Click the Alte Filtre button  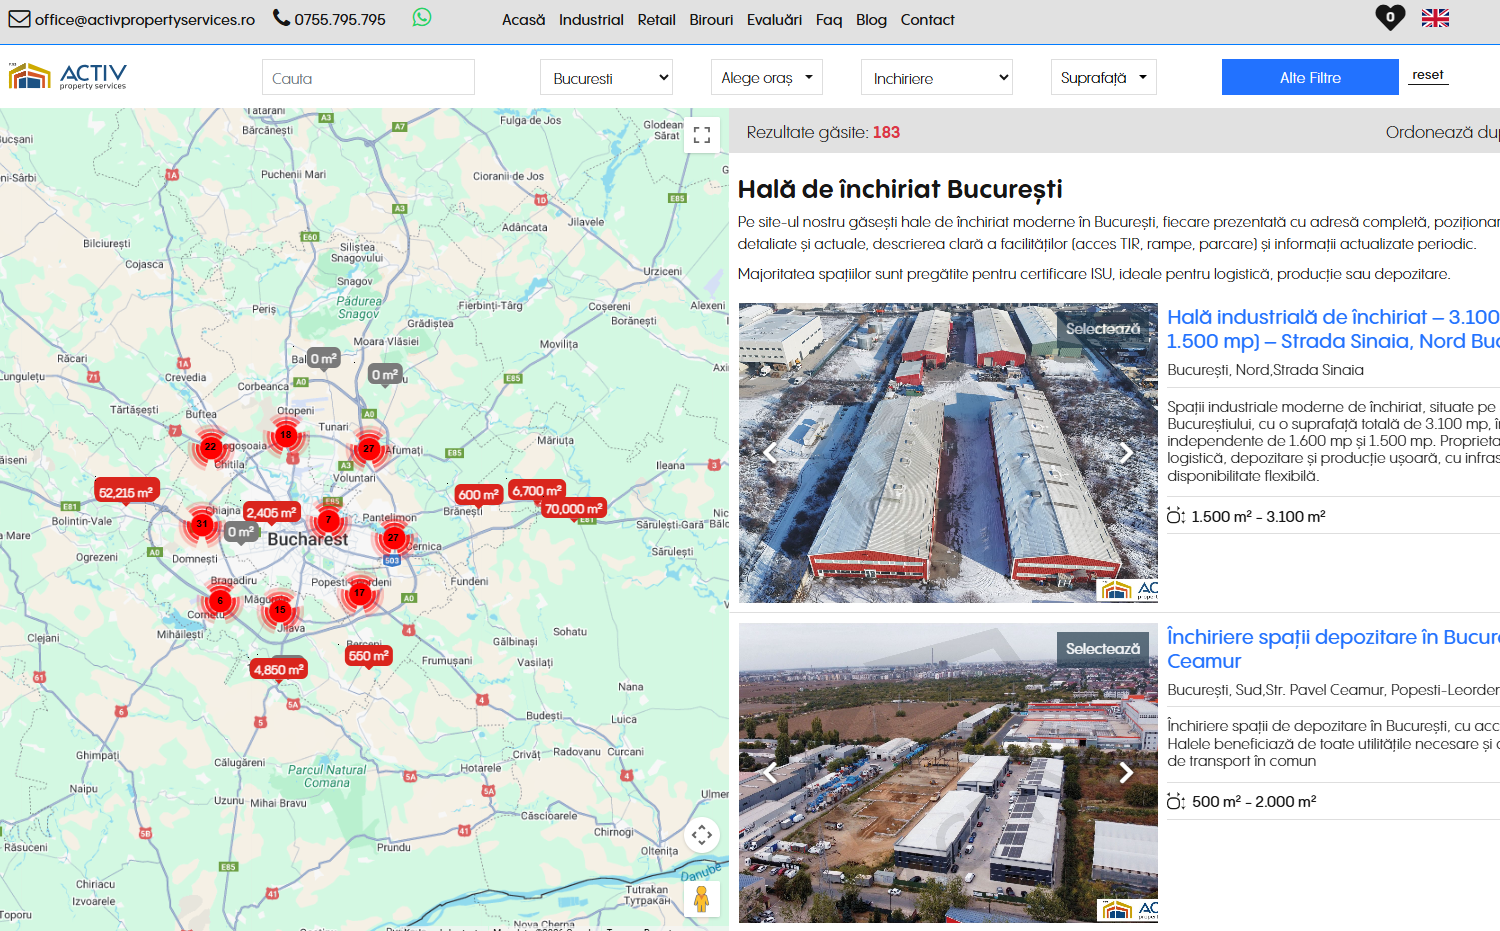tap(1310, 78)
